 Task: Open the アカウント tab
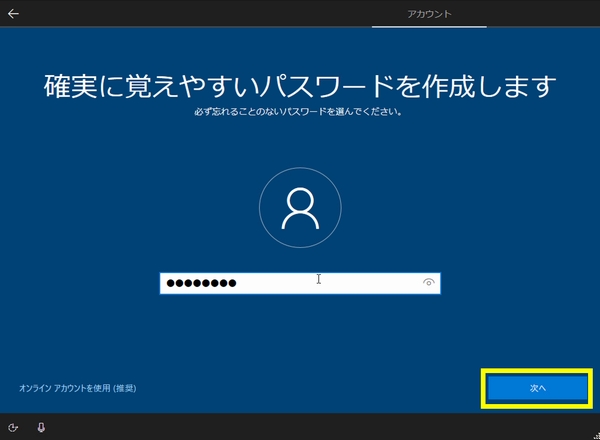429,14
